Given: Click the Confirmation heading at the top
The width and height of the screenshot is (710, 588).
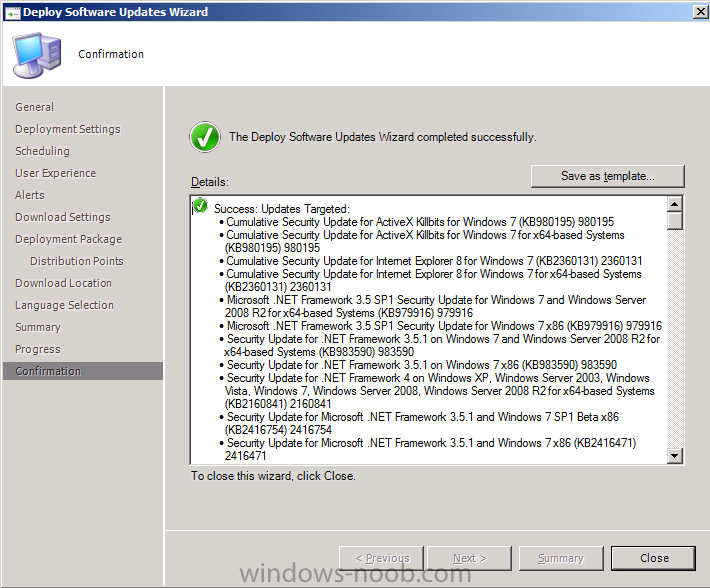Looking at the screenshot, I should pos(111,54).
